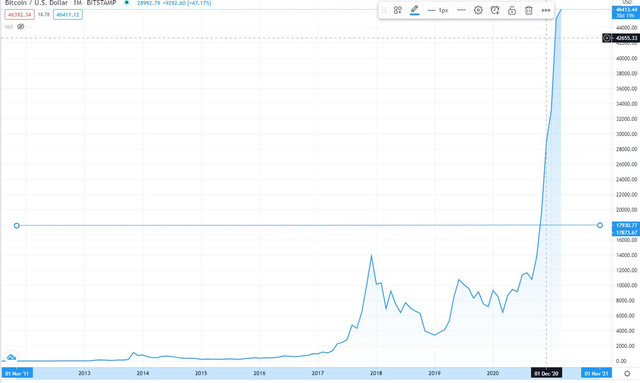Select the horizontal line left anchor point
Viewport: 640px width, 383px height.
pos(17,225)
